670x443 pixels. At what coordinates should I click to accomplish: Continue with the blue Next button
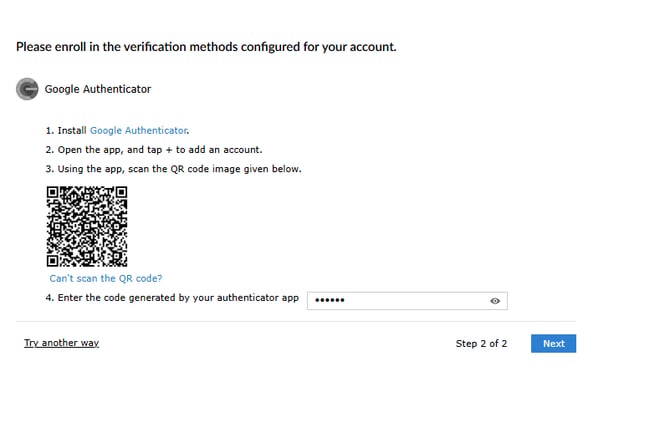[553, 343]
